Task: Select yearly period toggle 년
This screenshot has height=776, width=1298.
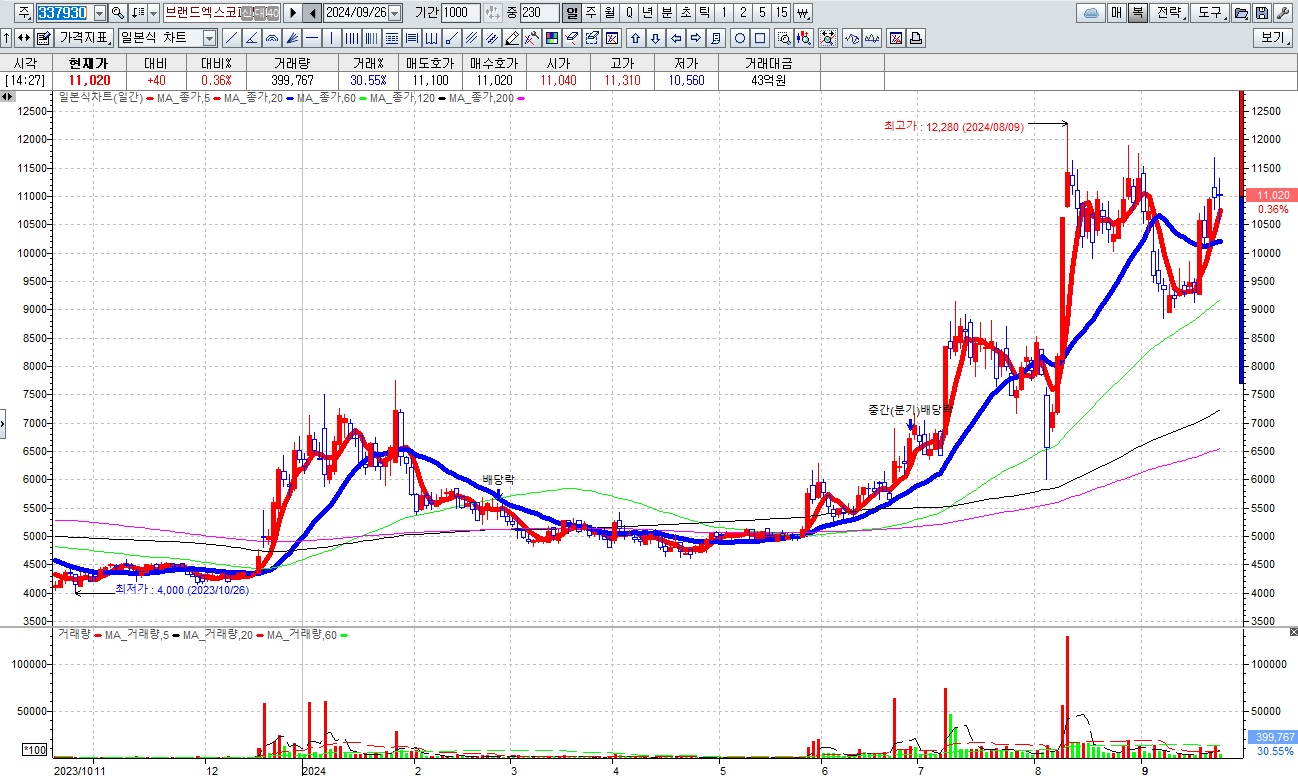Action: 648,13
